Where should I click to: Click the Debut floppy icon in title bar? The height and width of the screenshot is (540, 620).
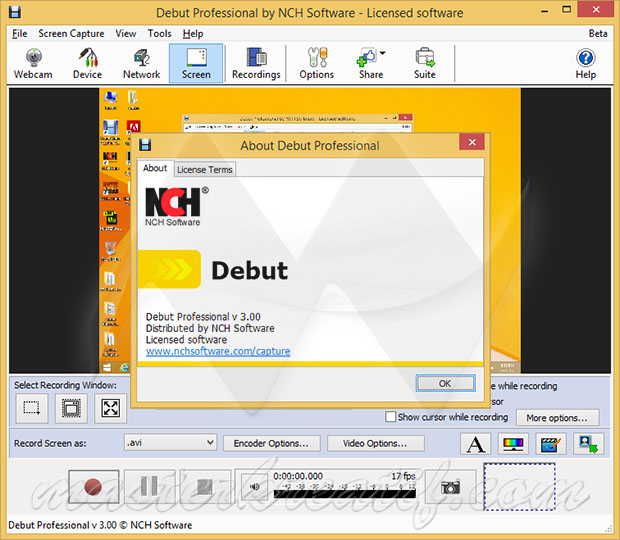point(15,12)
